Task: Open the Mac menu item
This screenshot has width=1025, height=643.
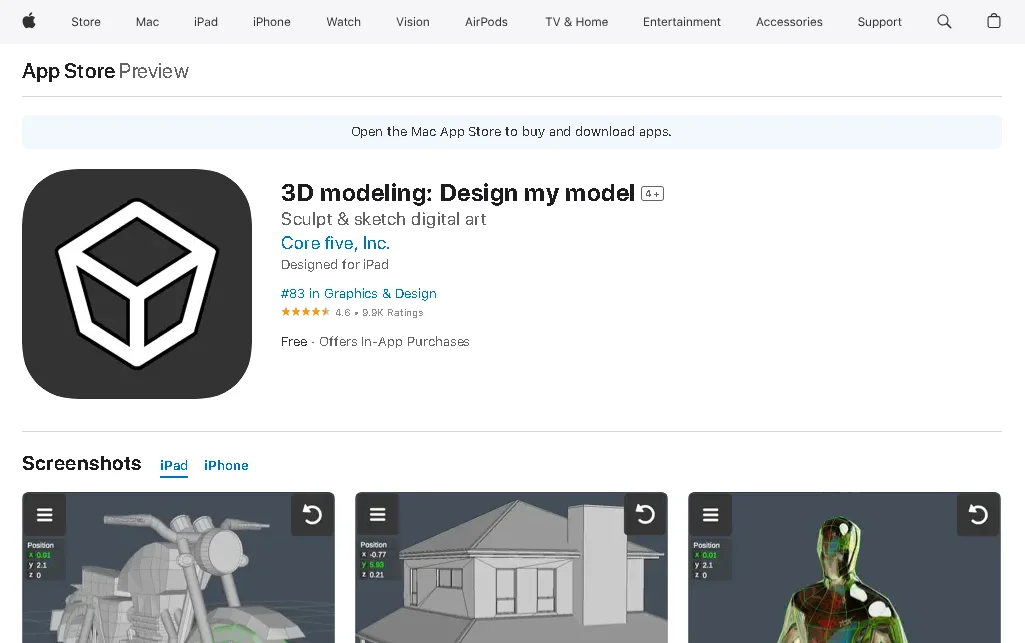Action: pos(147,21)
